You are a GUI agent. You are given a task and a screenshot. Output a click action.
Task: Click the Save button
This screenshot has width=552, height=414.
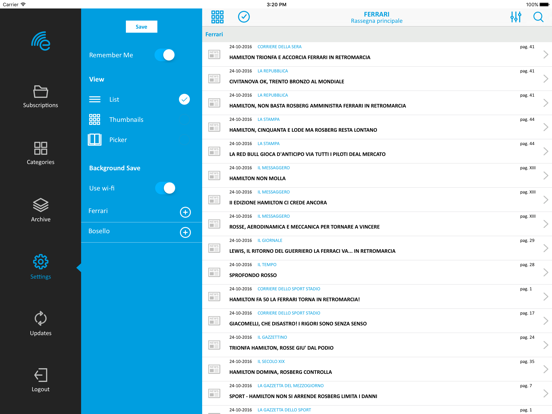pyautogui.click(x=141, y=27)
